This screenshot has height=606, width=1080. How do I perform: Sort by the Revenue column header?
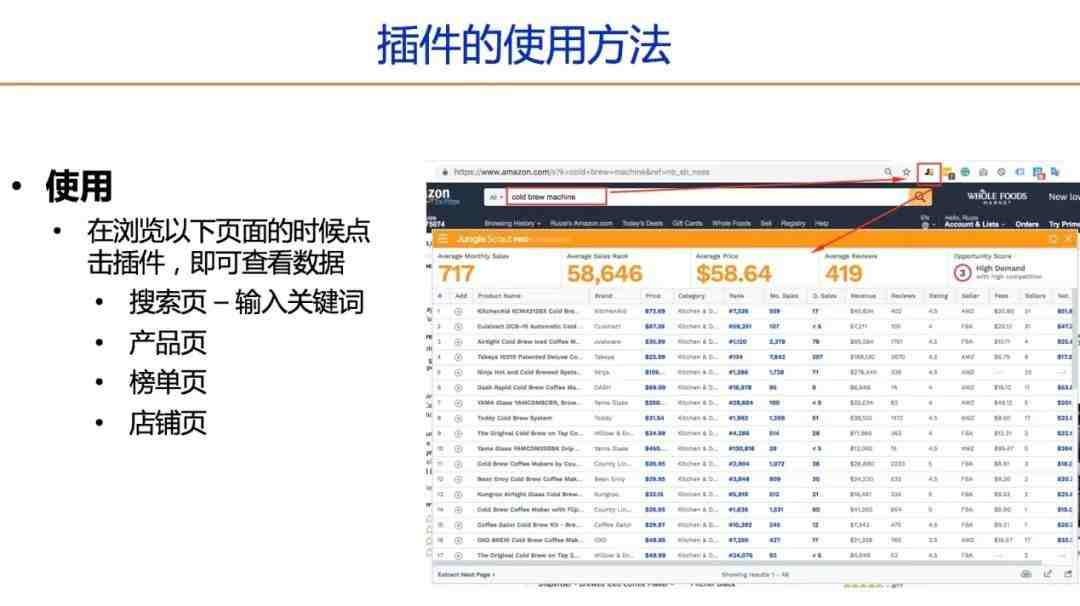[863, 295]
